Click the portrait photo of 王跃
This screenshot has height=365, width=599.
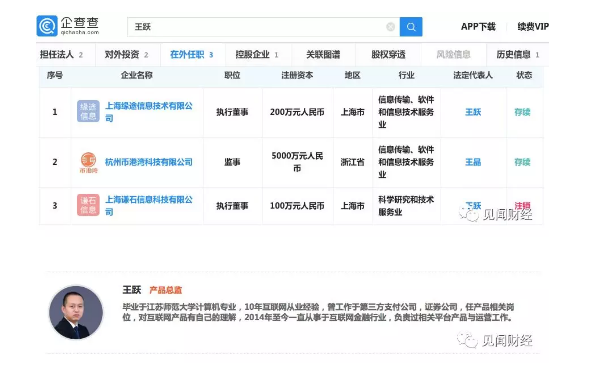(x=76, y=312)
